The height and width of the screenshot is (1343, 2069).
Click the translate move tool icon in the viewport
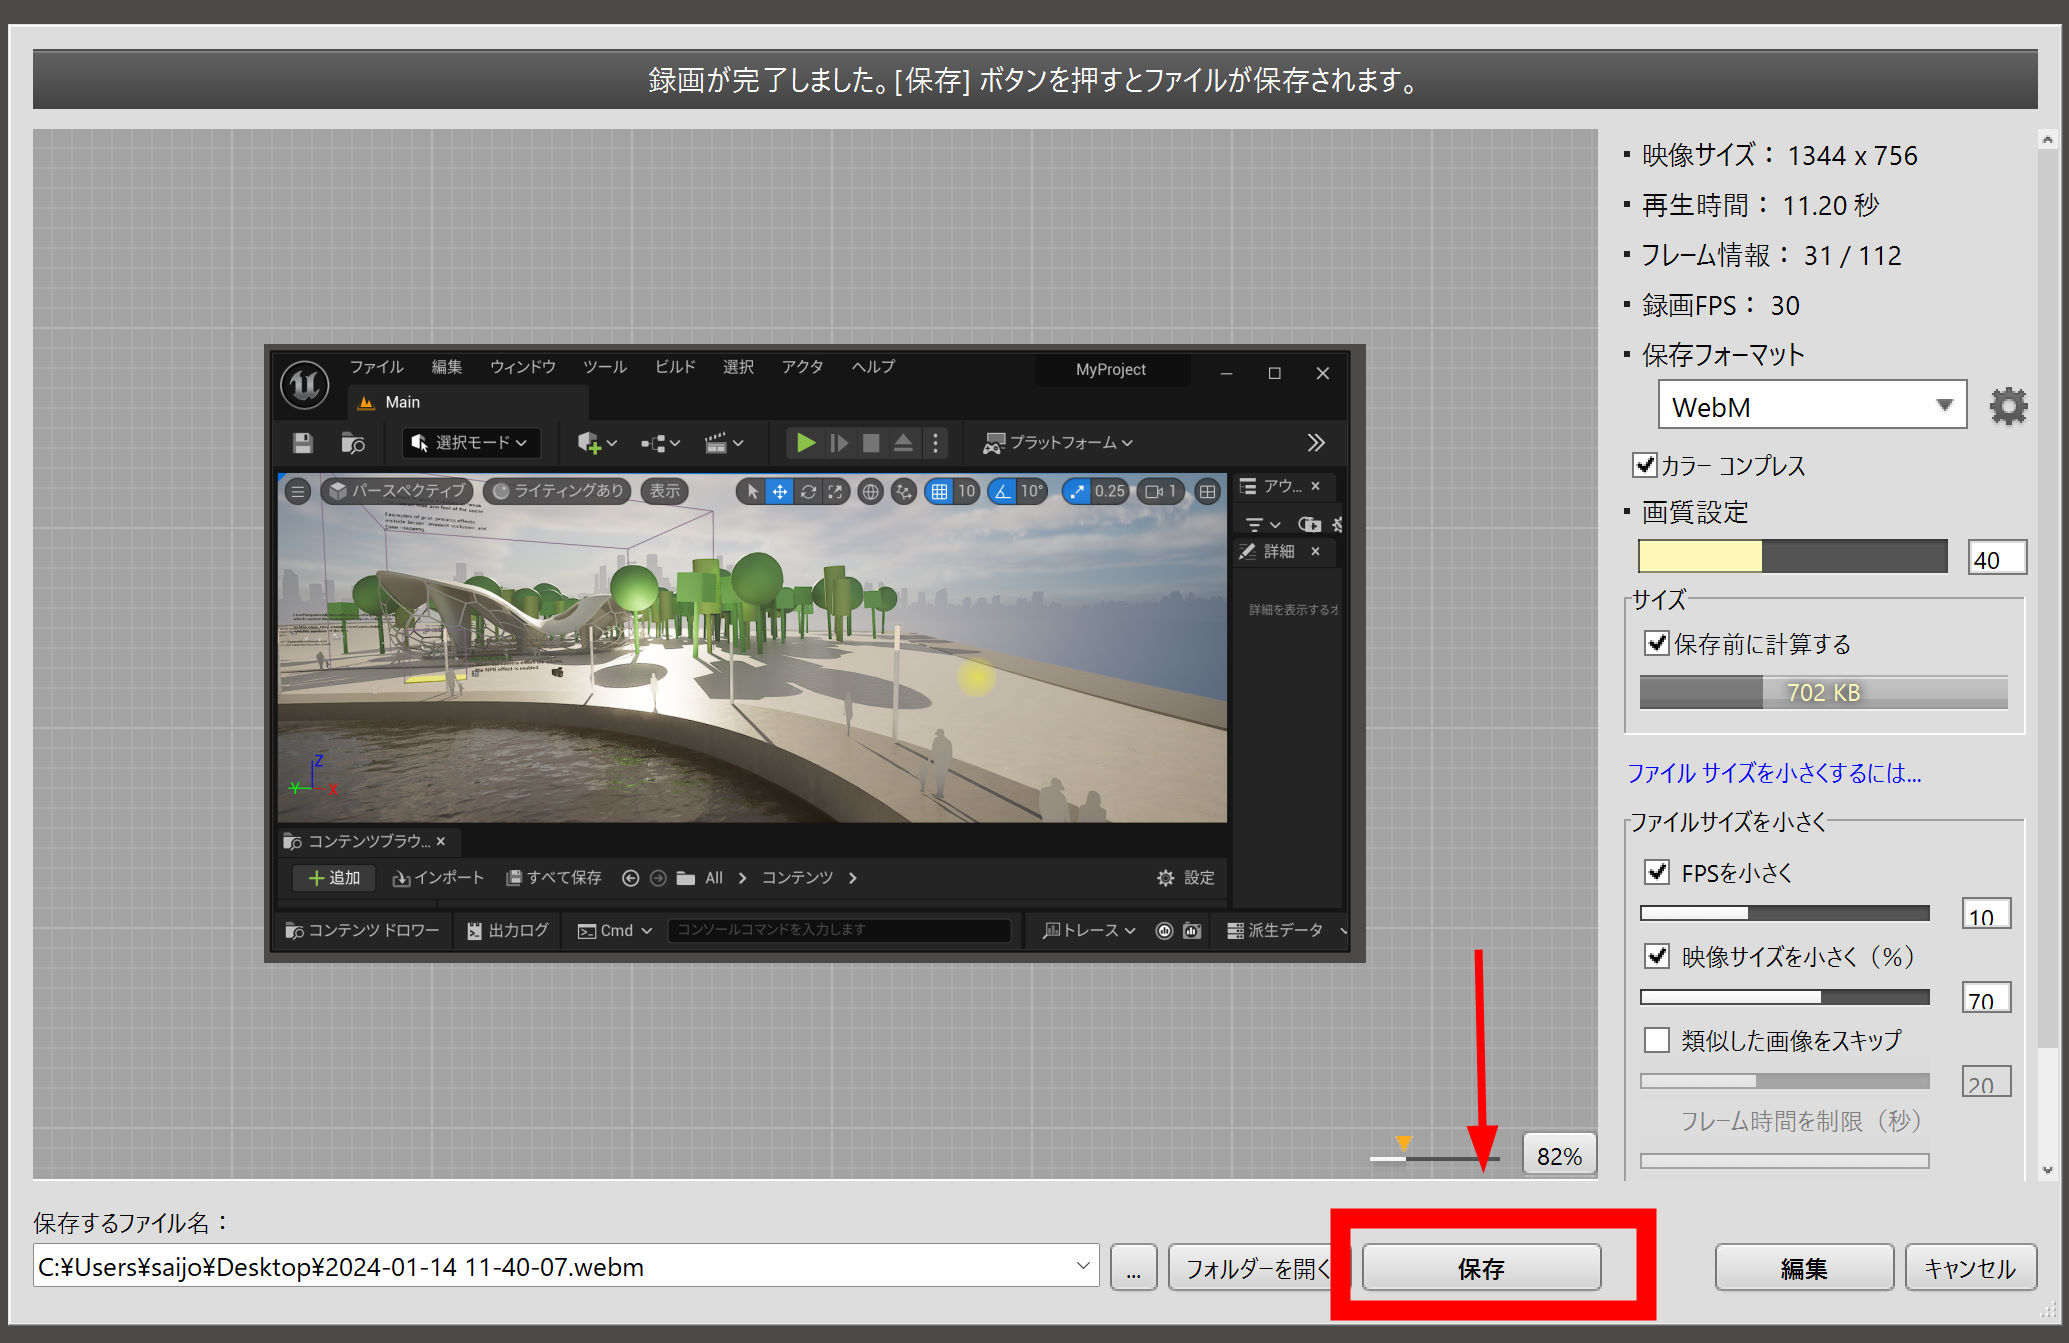click(779, 492)
